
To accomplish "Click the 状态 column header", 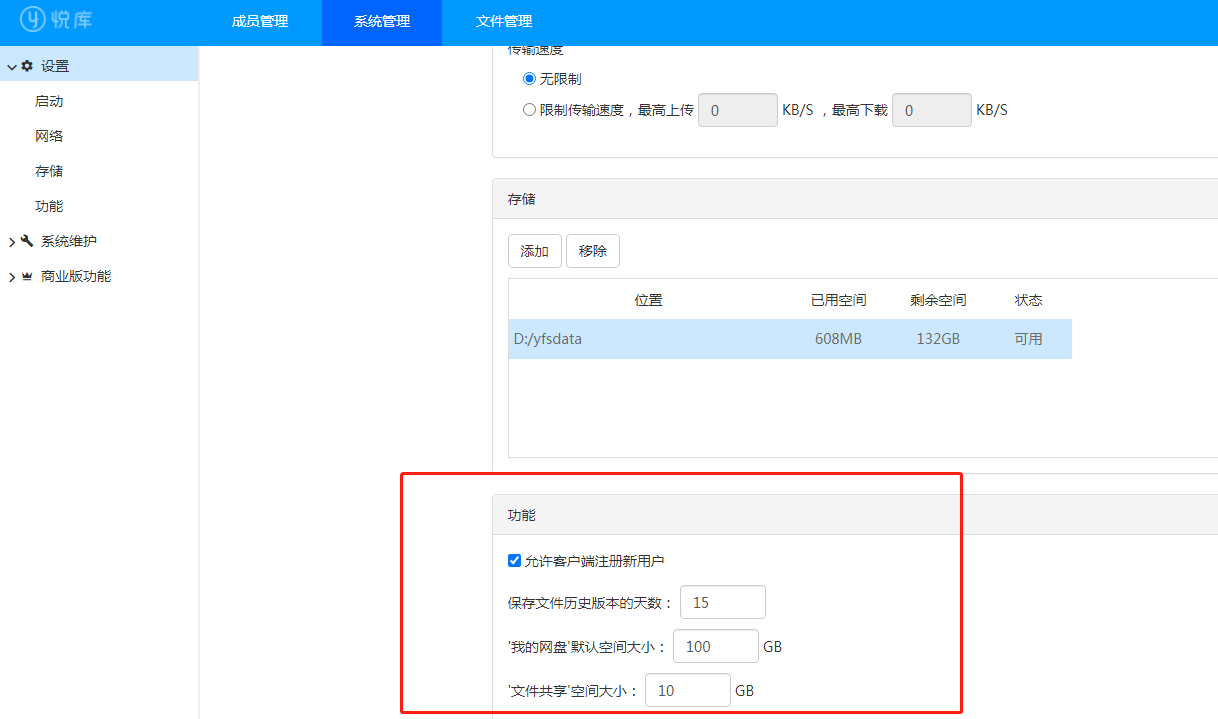I will point(1028,300).
